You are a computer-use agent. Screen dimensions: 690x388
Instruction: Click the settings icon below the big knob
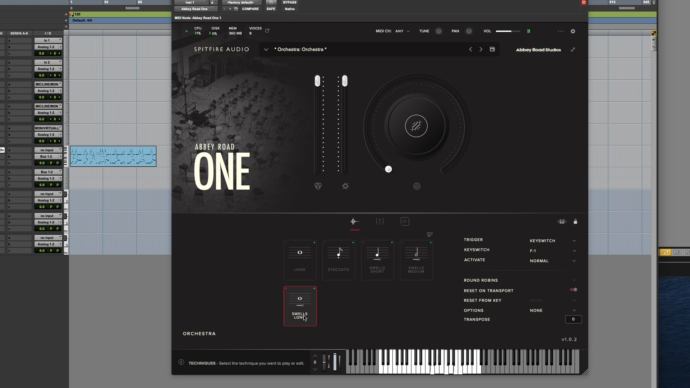click(417, 187)
